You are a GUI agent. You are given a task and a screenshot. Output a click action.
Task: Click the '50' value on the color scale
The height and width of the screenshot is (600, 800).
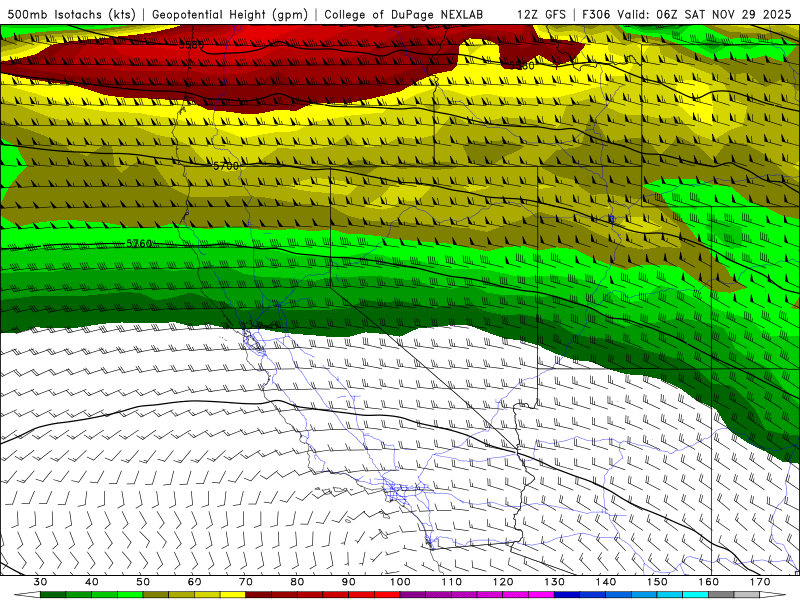pyautogui.click(x=143, y=582)
